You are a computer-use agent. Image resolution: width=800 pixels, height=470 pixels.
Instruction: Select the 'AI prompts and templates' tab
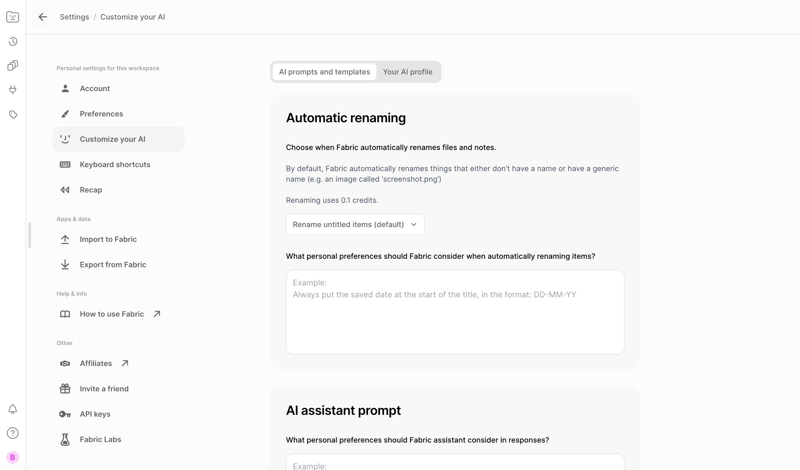(324, 72)
